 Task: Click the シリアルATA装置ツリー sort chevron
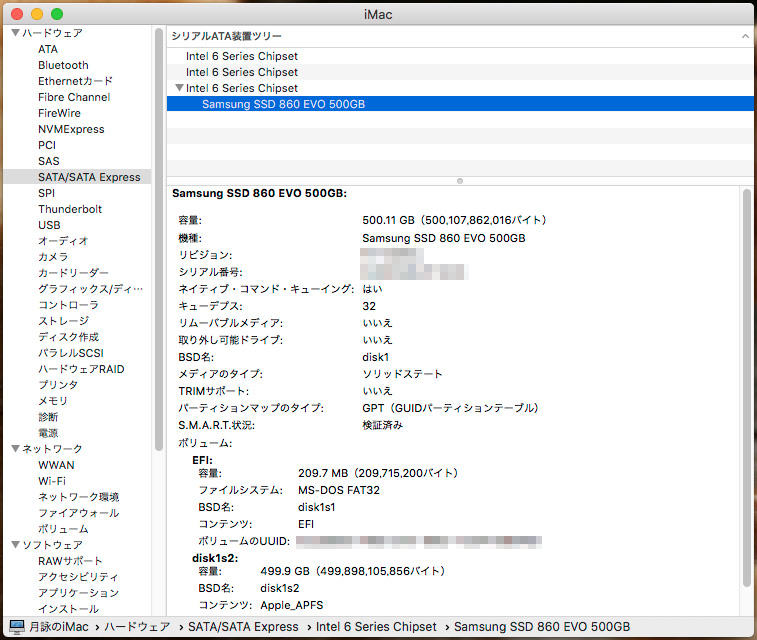tap(745, 36)
